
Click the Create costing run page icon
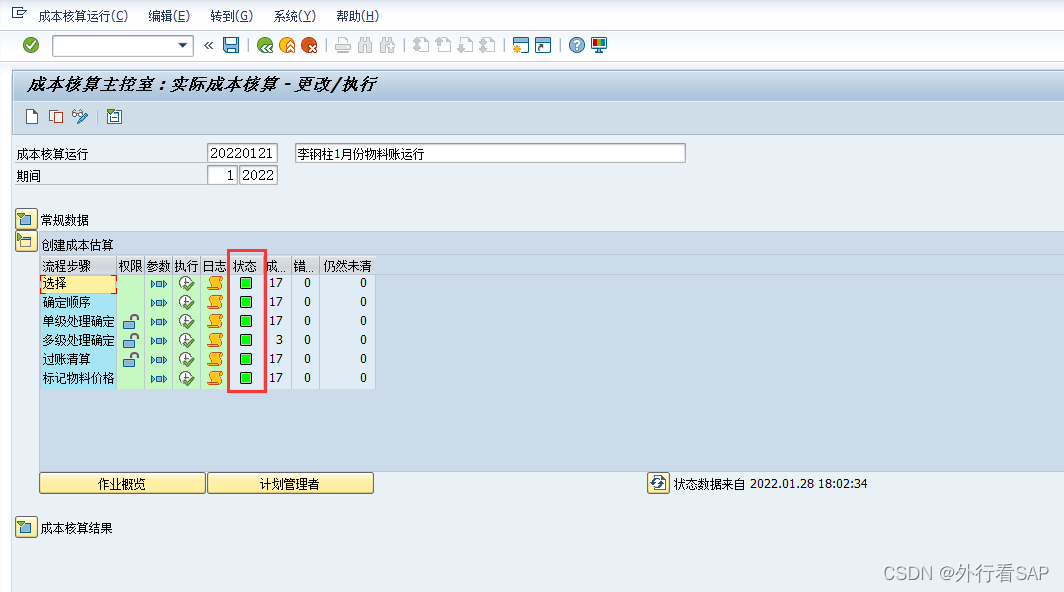(x=32, y=117)
